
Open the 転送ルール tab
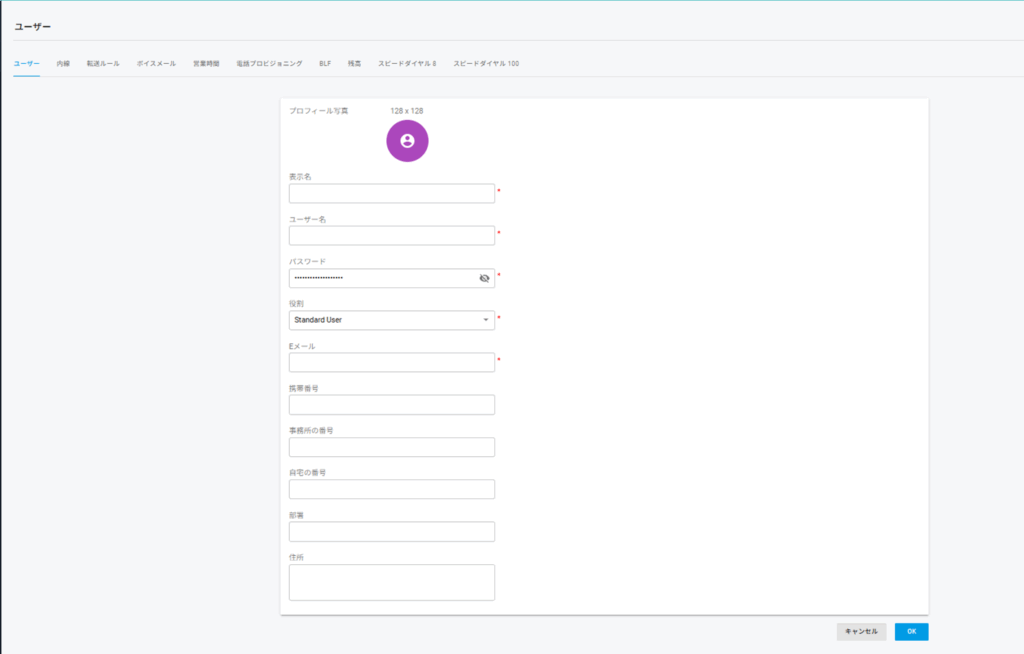pos(103,64)
